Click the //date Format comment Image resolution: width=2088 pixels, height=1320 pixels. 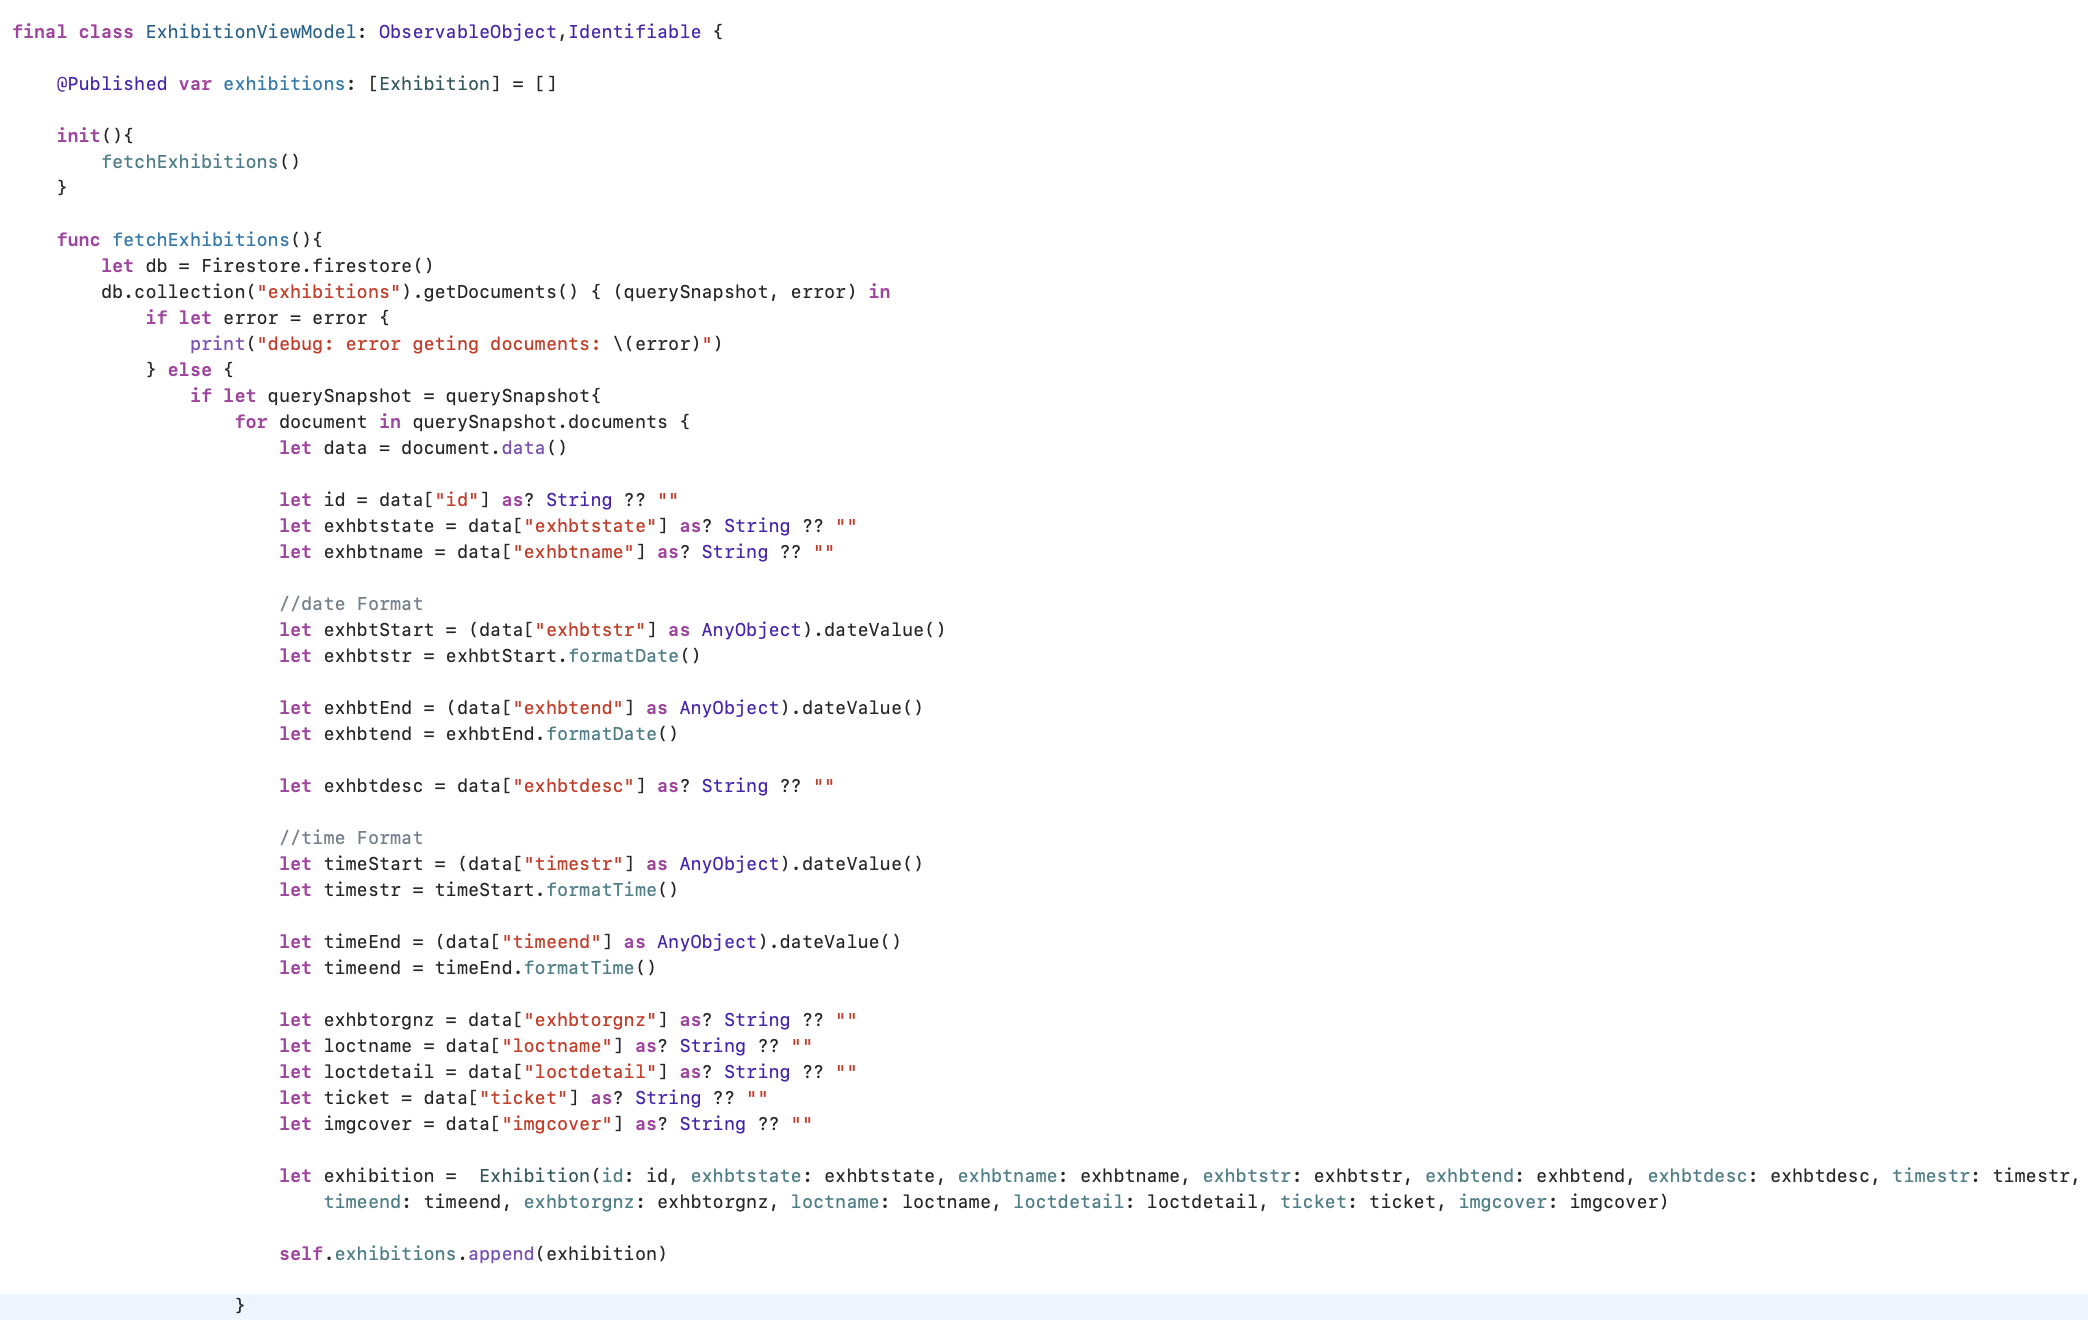click(351, 604)
